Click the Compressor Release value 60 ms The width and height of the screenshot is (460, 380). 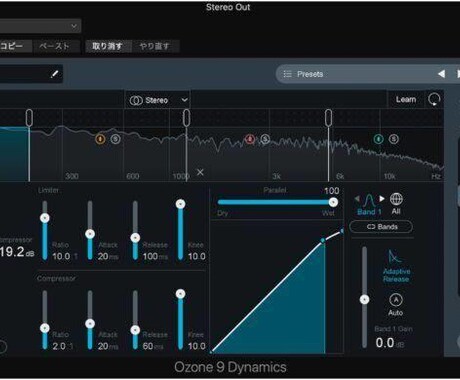(x=153, y=346)
